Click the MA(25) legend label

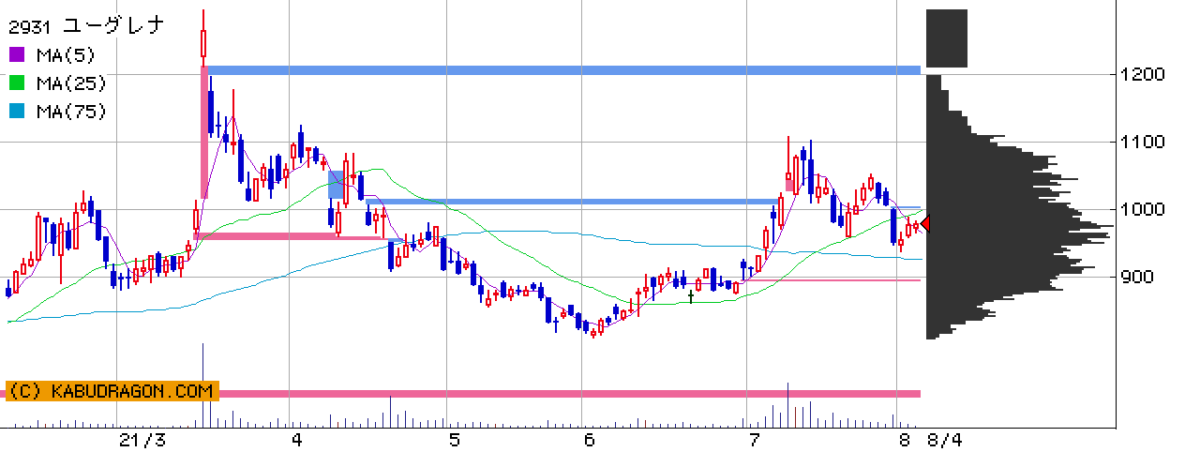(70, 82)
